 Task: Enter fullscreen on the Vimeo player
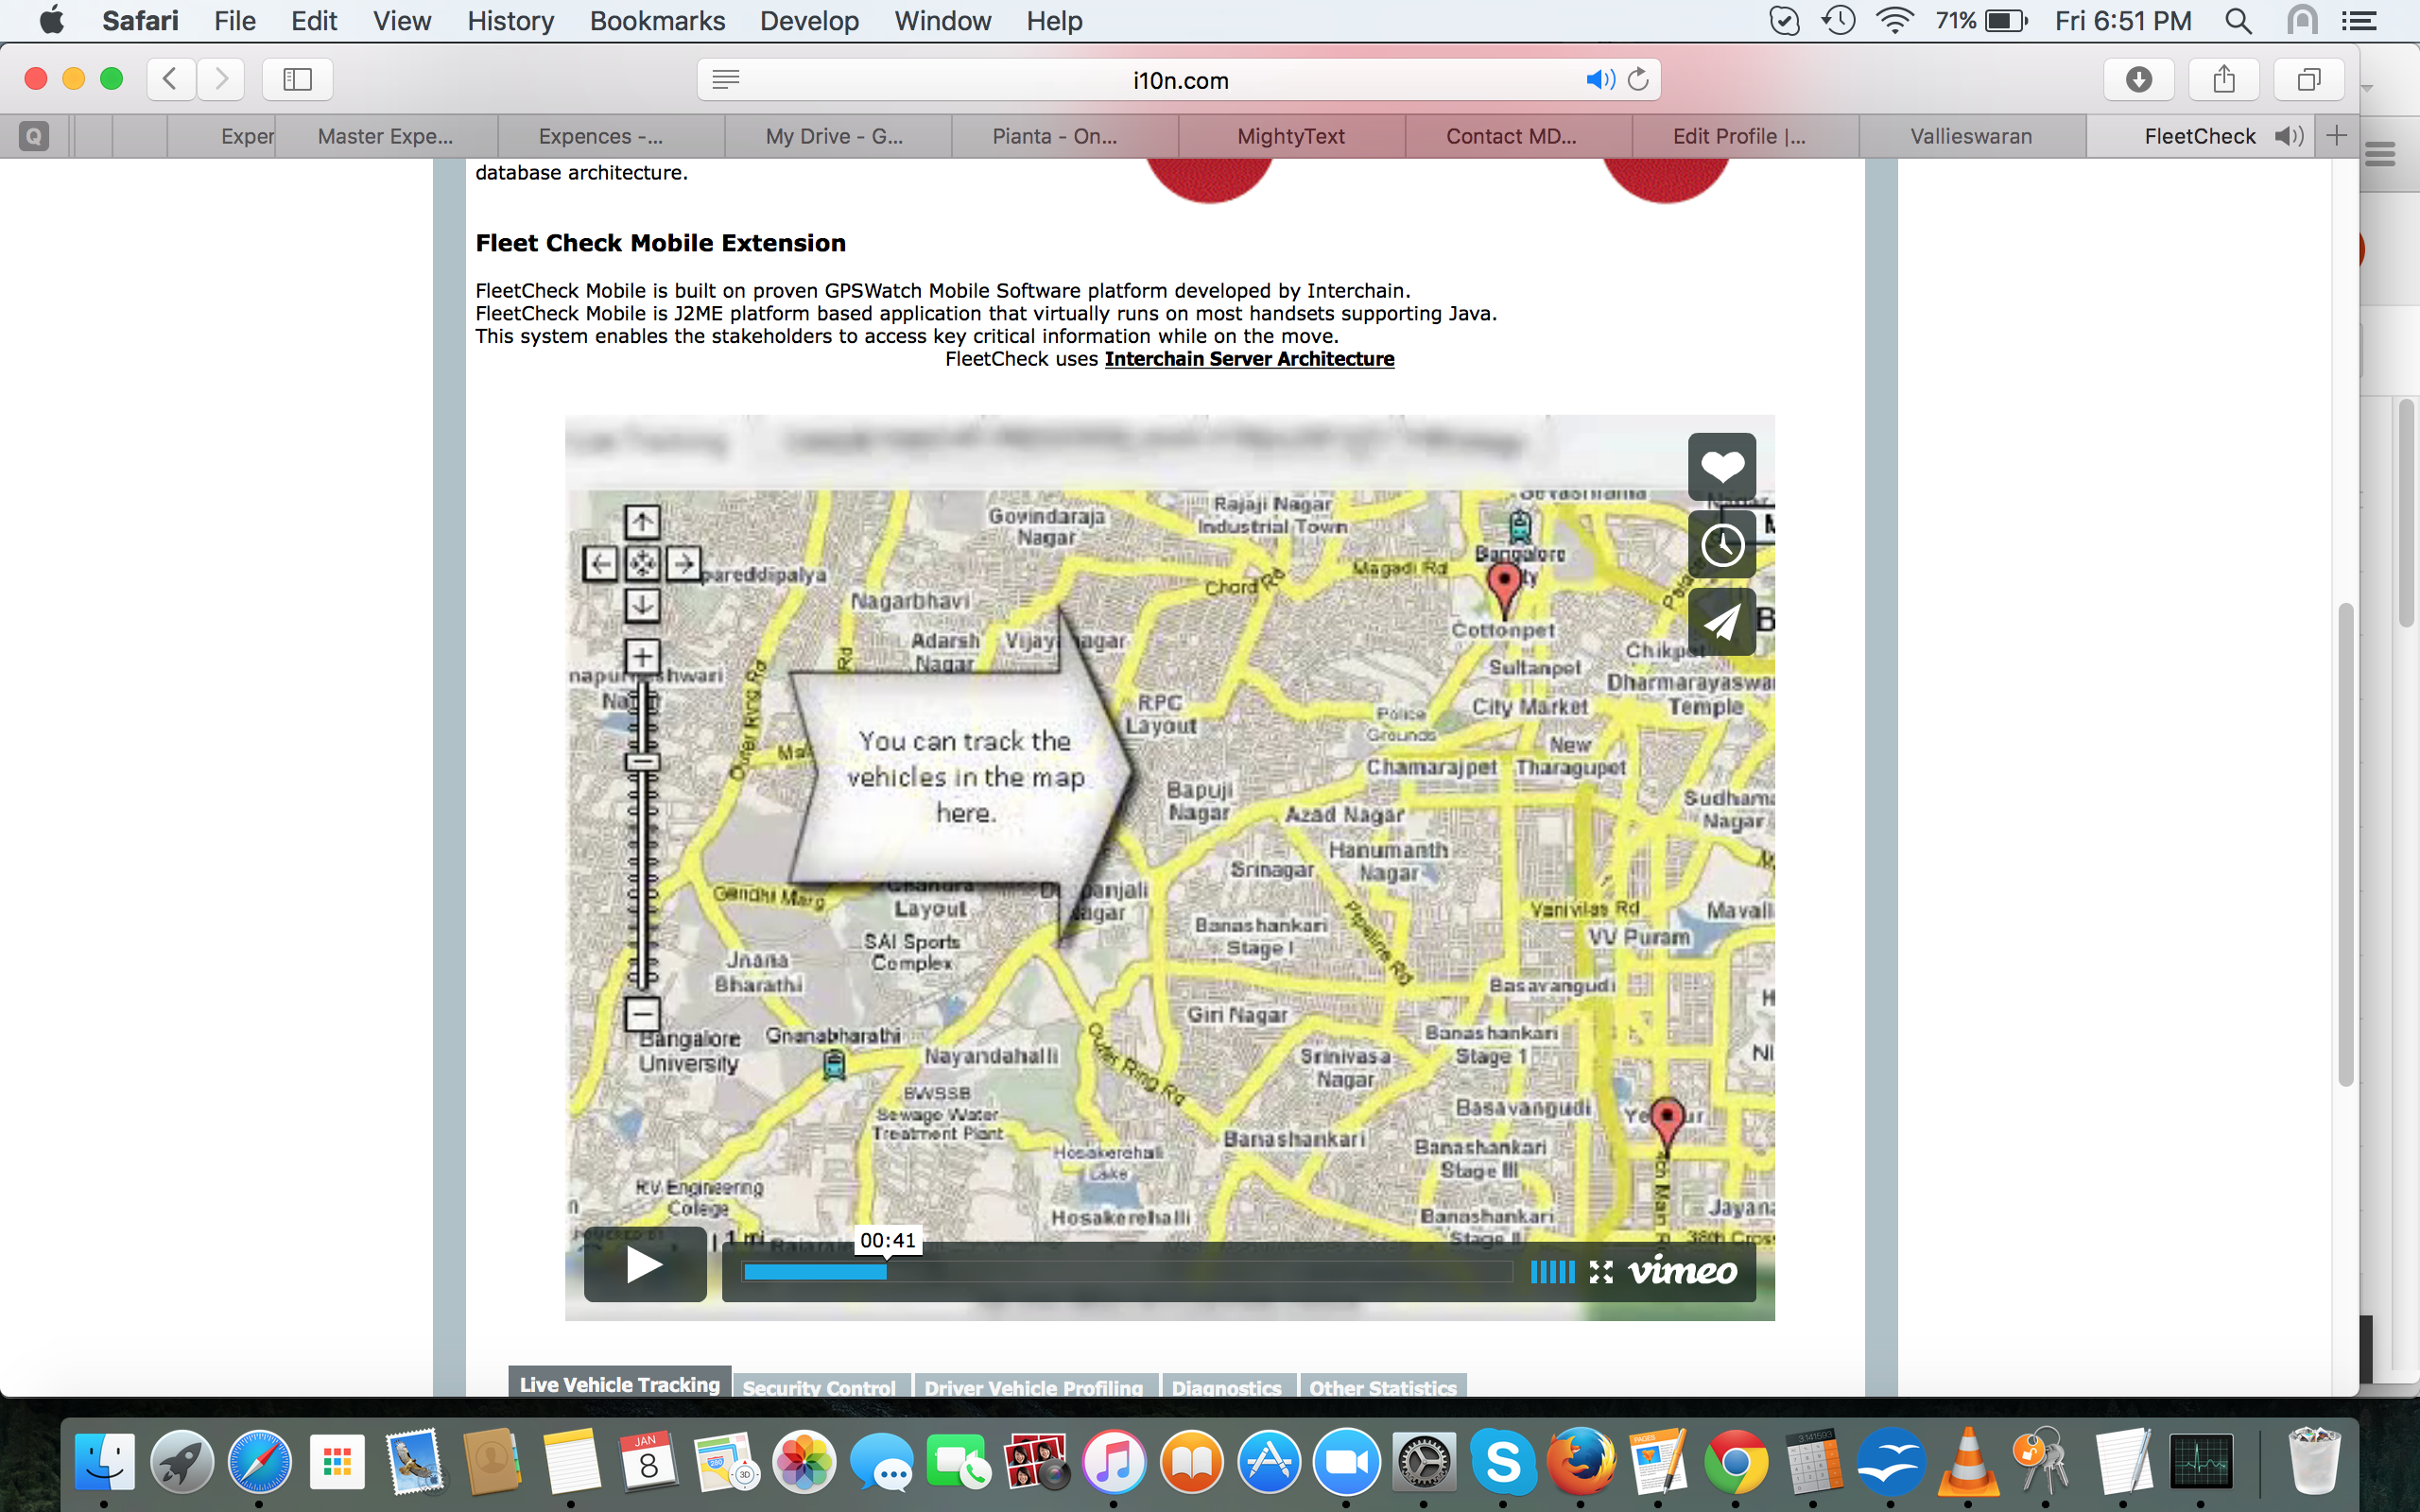pos(1601,1271)
